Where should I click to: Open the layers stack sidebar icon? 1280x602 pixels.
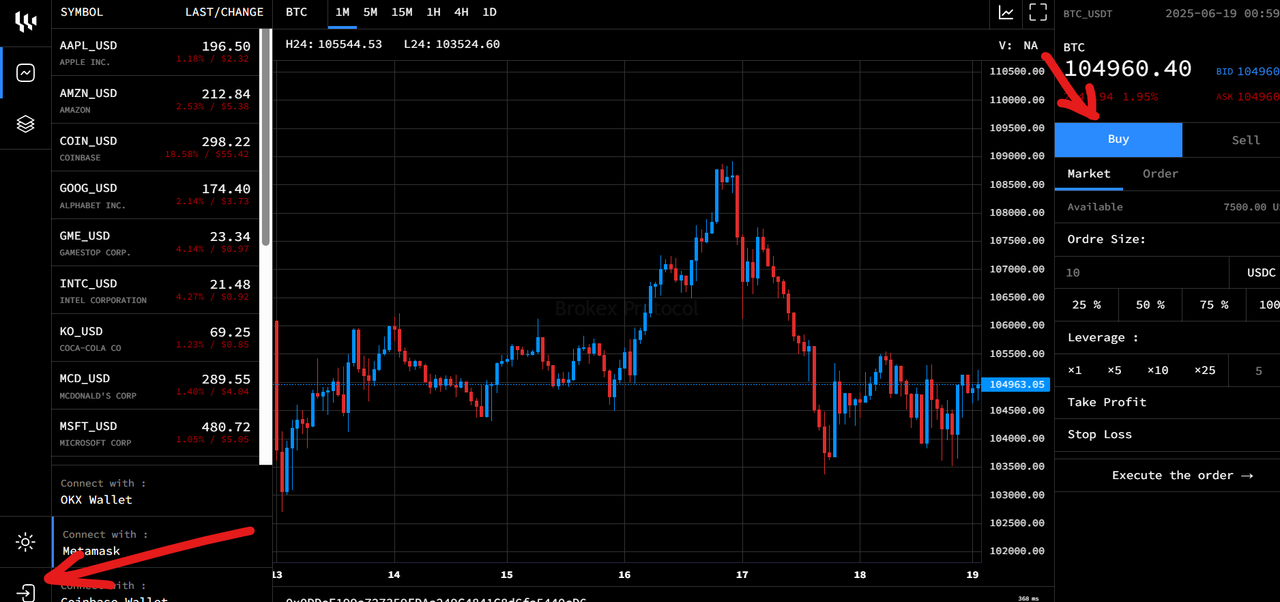[26, 124]
